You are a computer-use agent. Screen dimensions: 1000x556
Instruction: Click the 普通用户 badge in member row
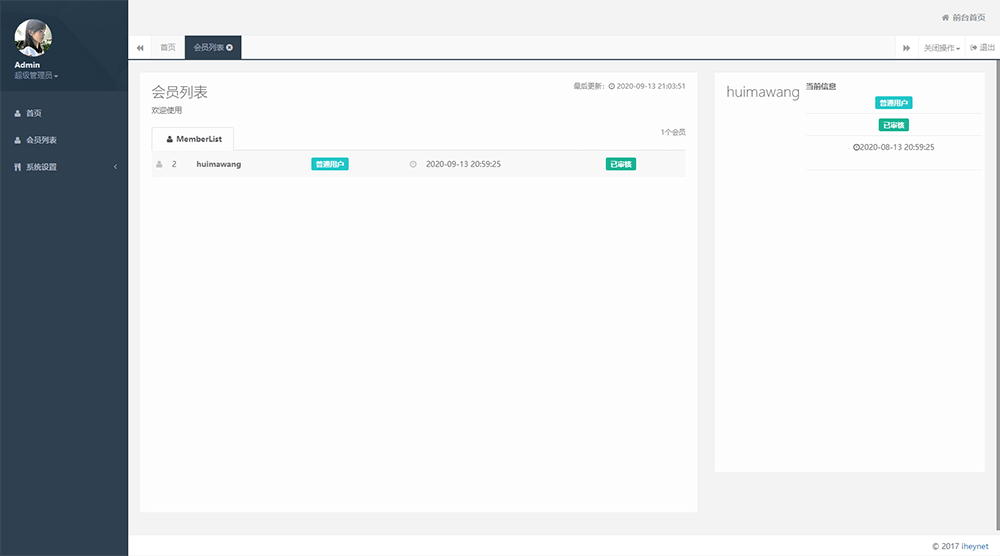pos(330,164)
